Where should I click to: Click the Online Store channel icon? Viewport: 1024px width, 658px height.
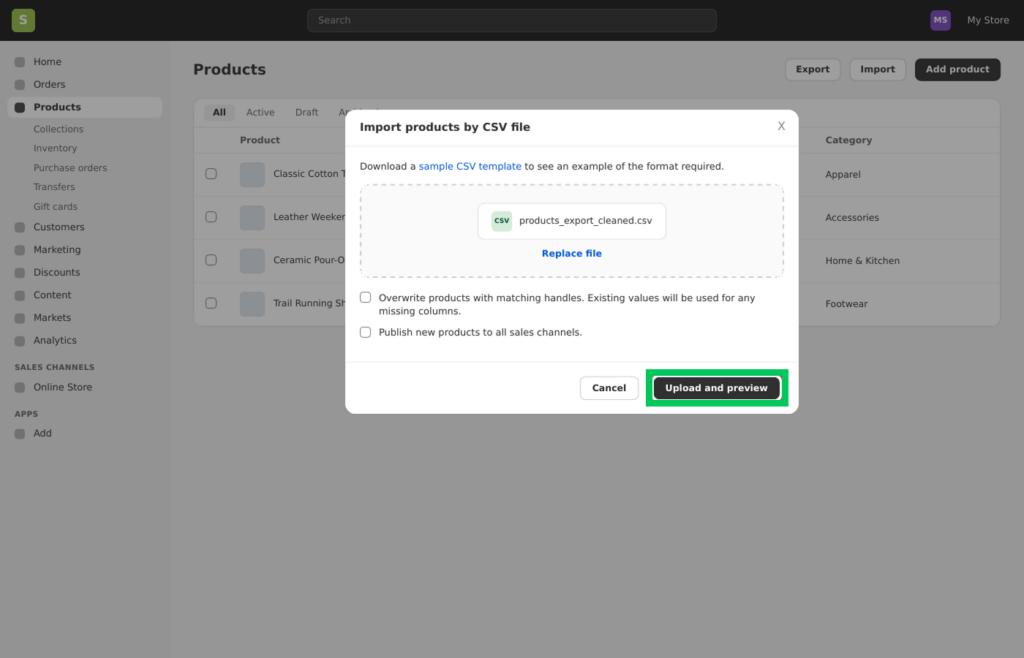pos(20,388)
